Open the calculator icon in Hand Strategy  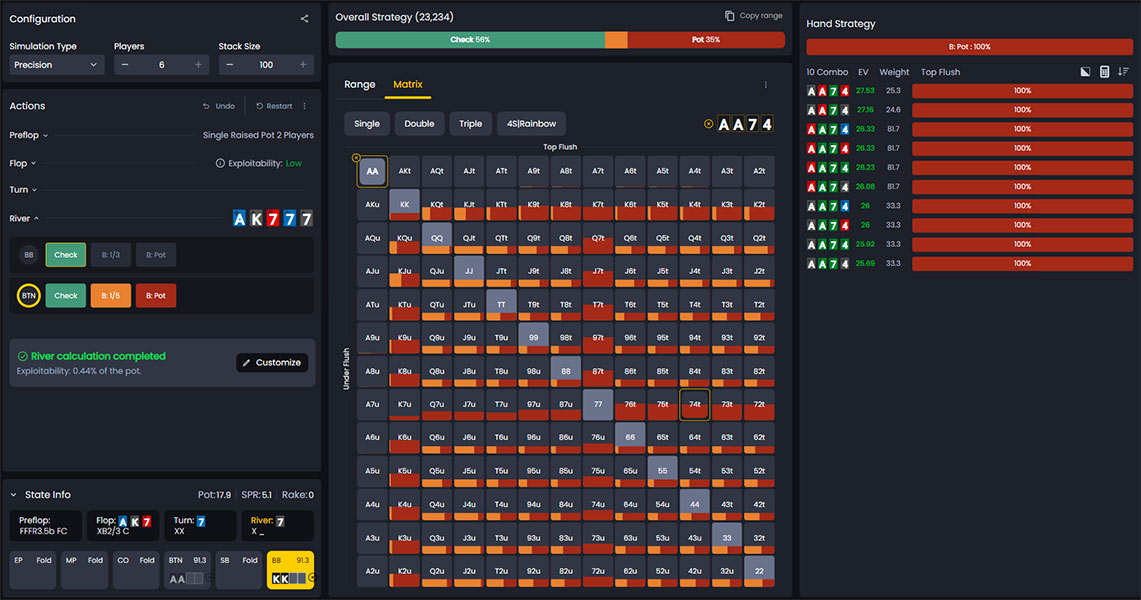[1104, 71]
